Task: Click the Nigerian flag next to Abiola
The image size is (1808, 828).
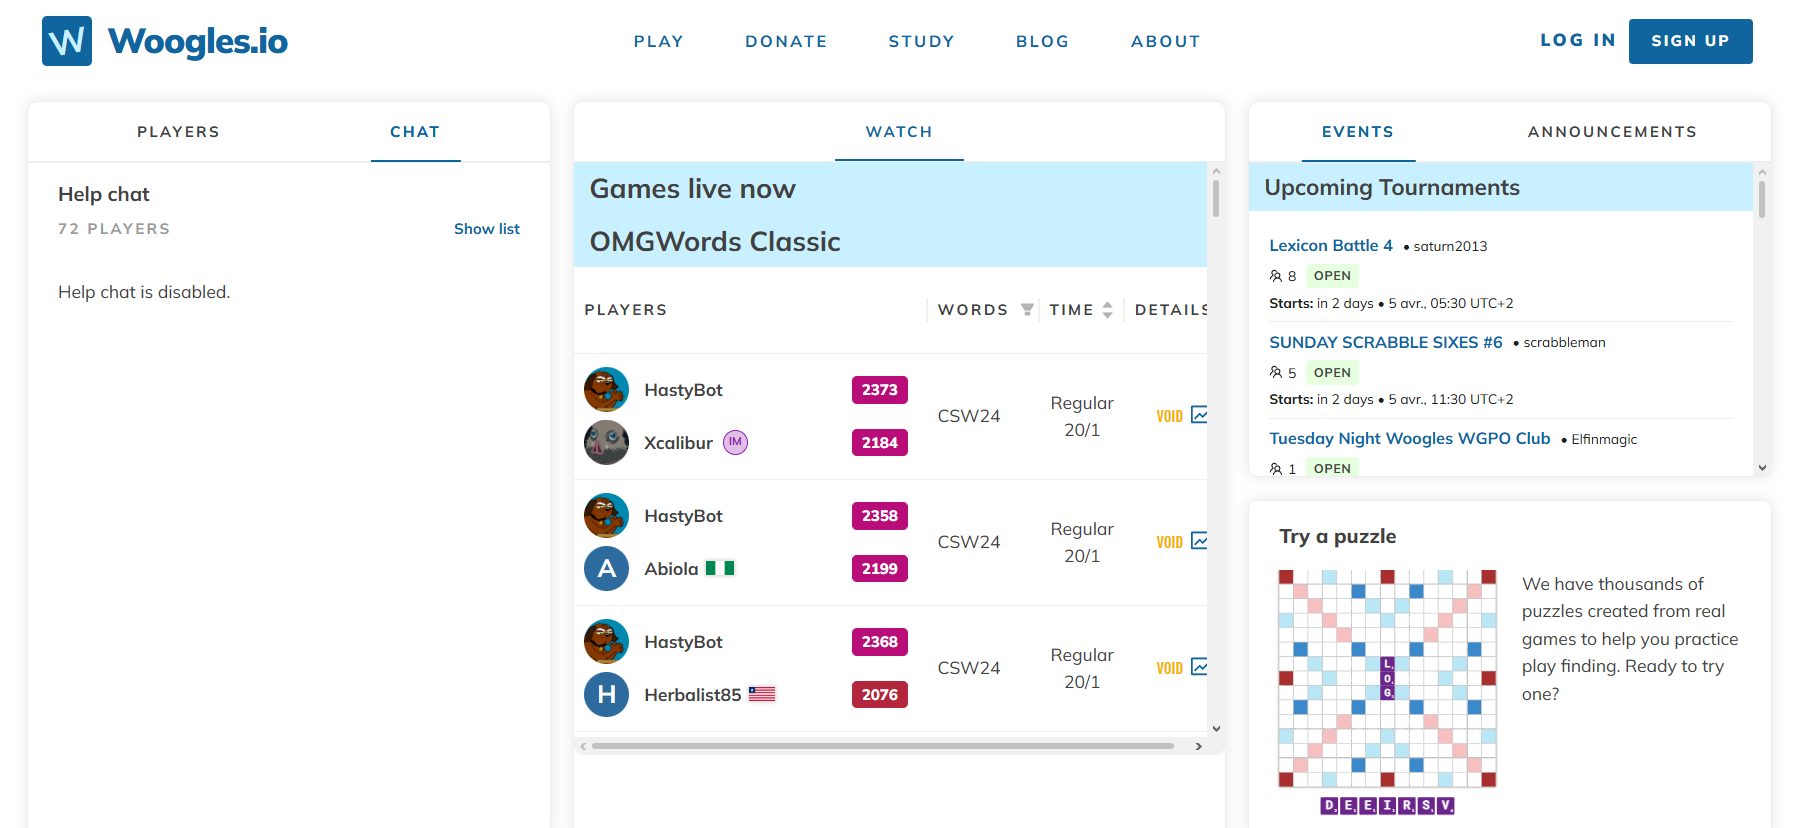Action: pyautogui.click(x=720, y=568)
